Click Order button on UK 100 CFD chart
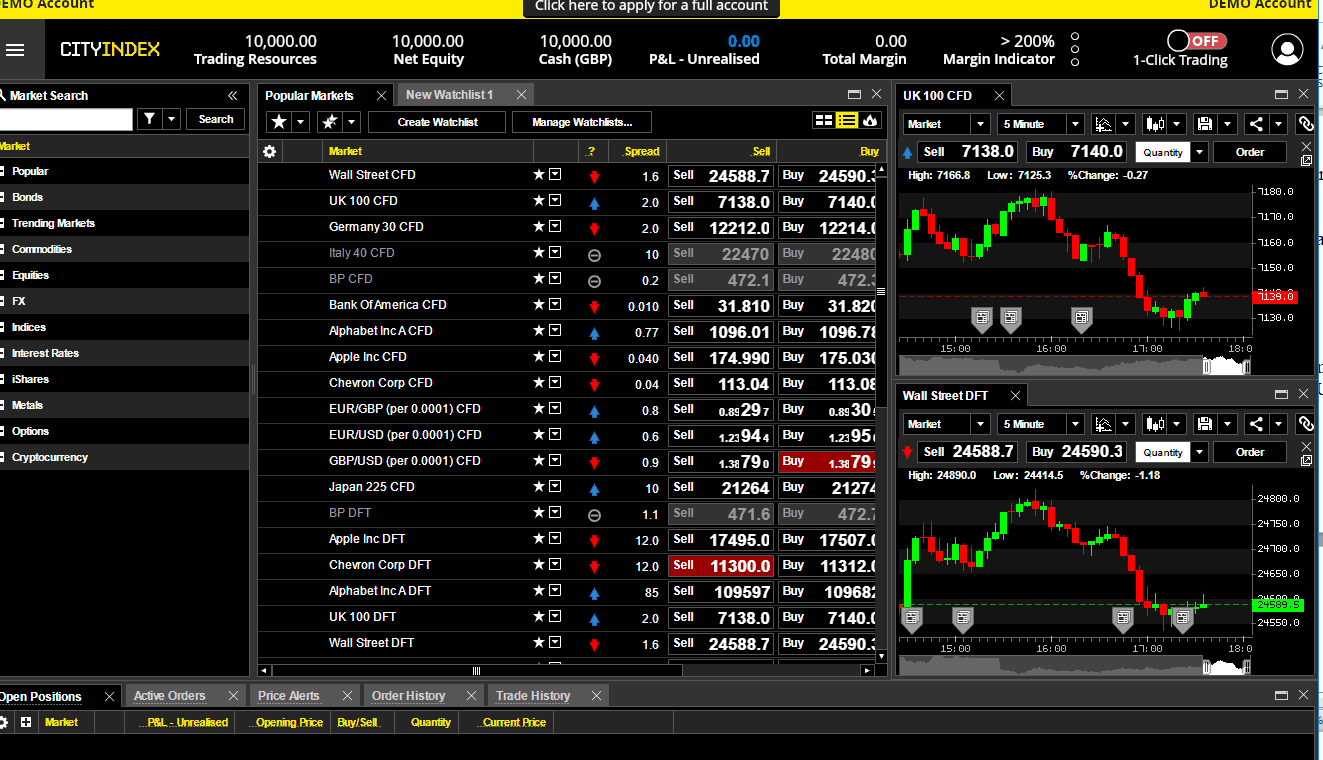This screenshot has height=760, width=1323. 1250,152
